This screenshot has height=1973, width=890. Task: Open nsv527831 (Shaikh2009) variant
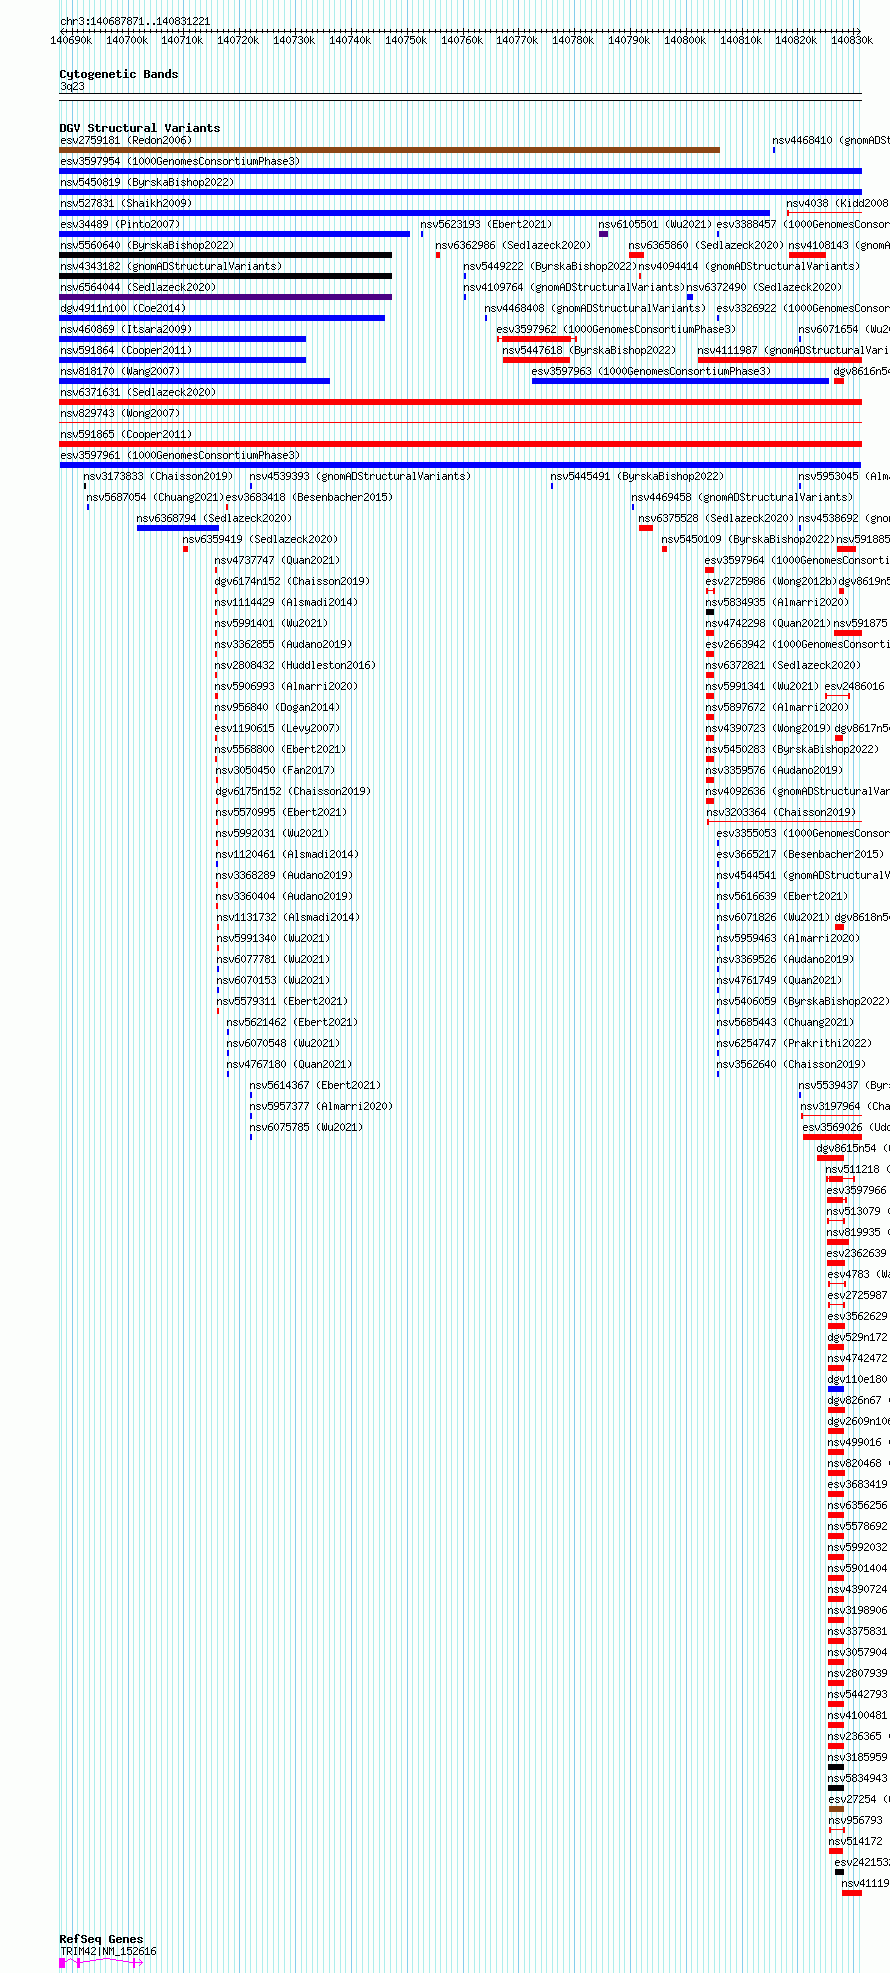125,204
